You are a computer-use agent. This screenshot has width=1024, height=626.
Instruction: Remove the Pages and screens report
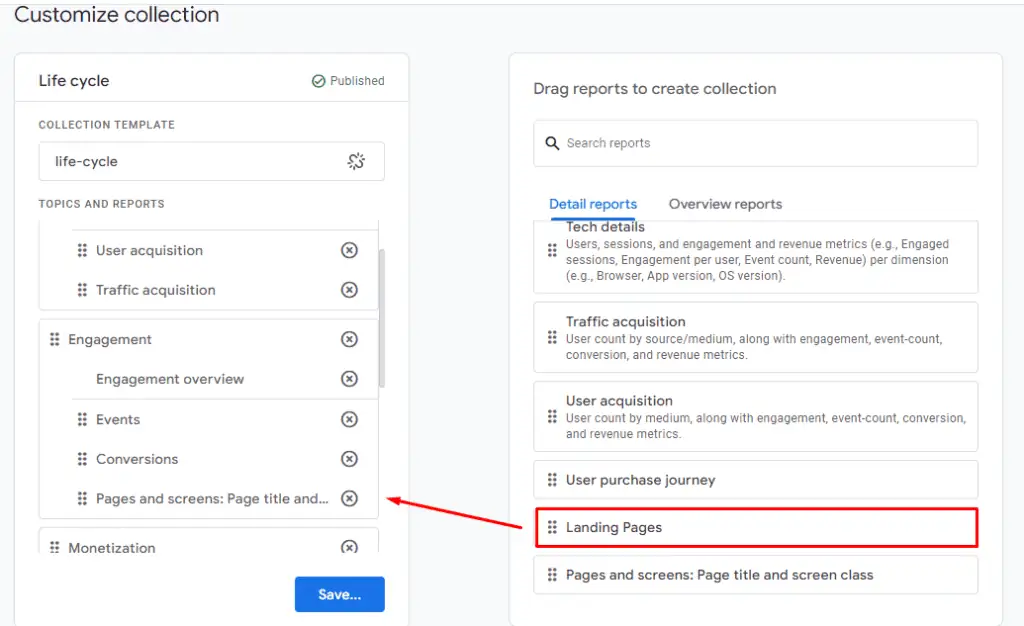[x=349, y=498]
